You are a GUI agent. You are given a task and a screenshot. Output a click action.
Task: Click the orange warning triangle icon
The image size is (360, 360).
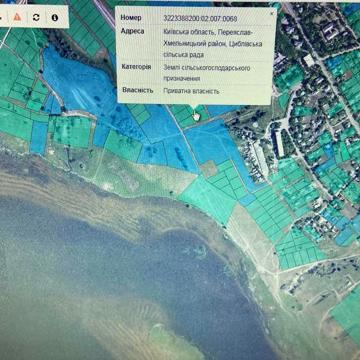tap(17, 17)
